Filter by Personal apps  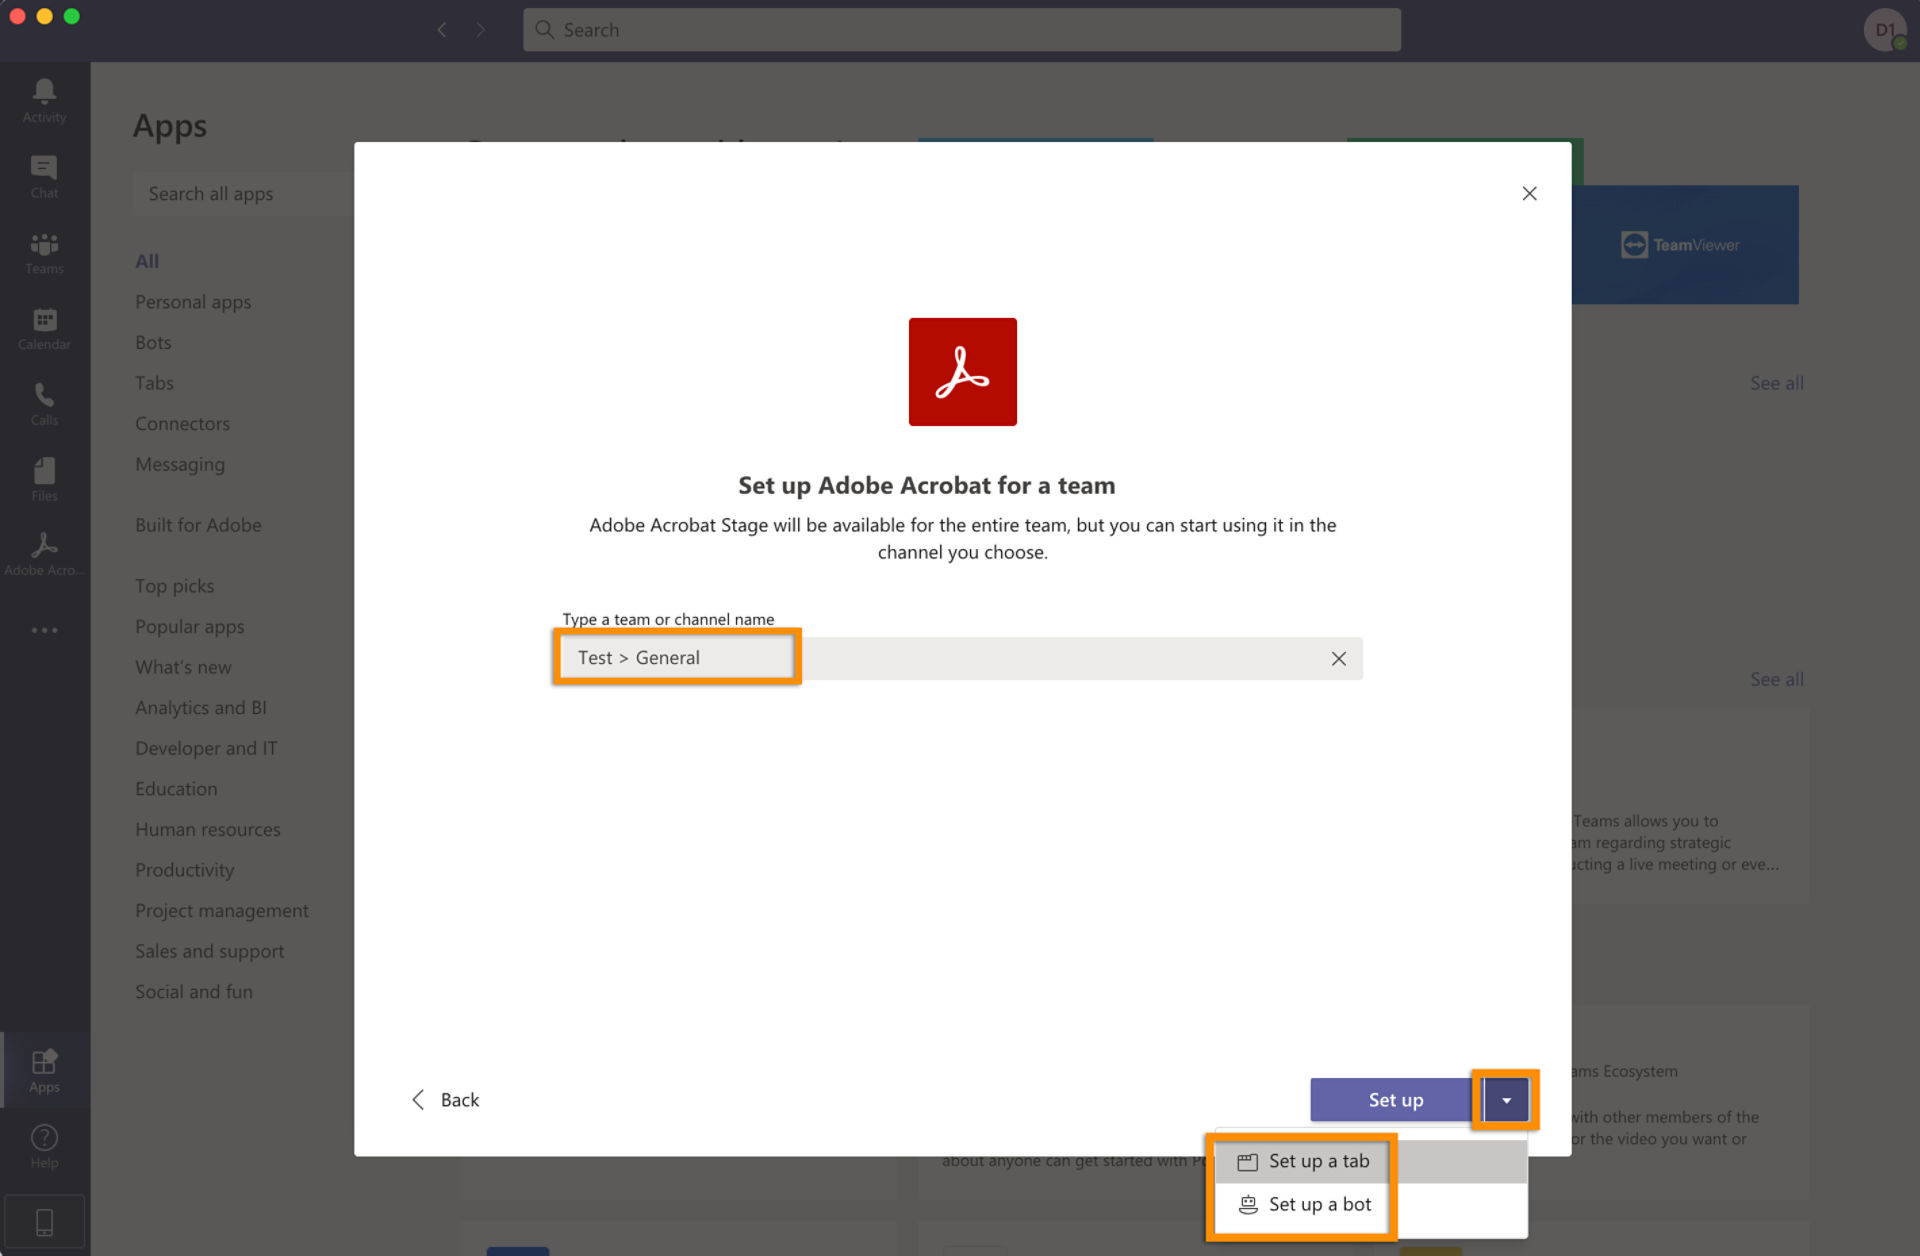(x=193, y=302)
